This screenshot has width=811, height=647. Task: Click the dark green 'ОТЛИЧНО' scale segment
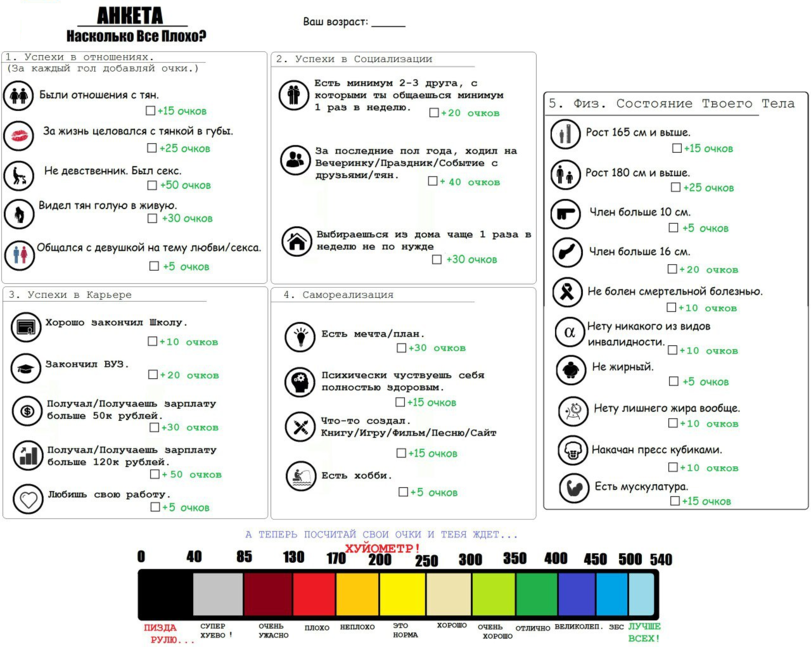click(x=537, y=594)
